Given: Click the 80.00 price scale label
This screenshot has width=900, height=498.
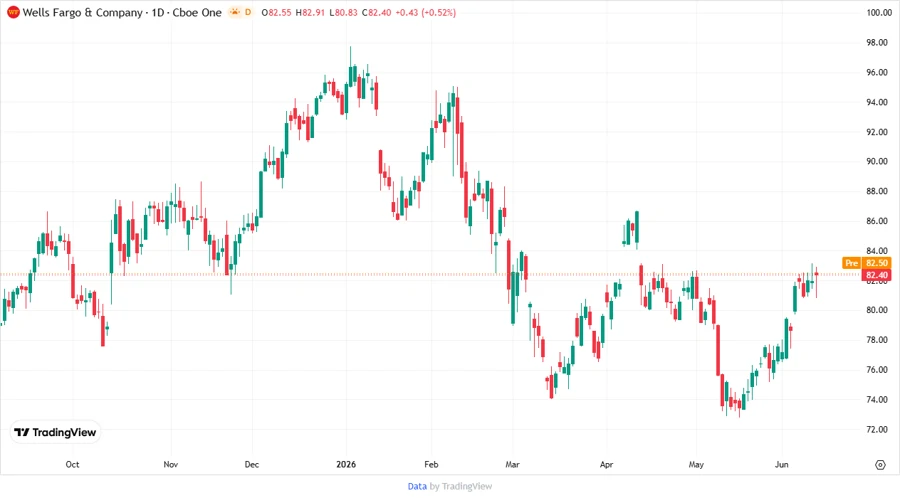Looking at the screenshot, I should click(x=876, y=310).
